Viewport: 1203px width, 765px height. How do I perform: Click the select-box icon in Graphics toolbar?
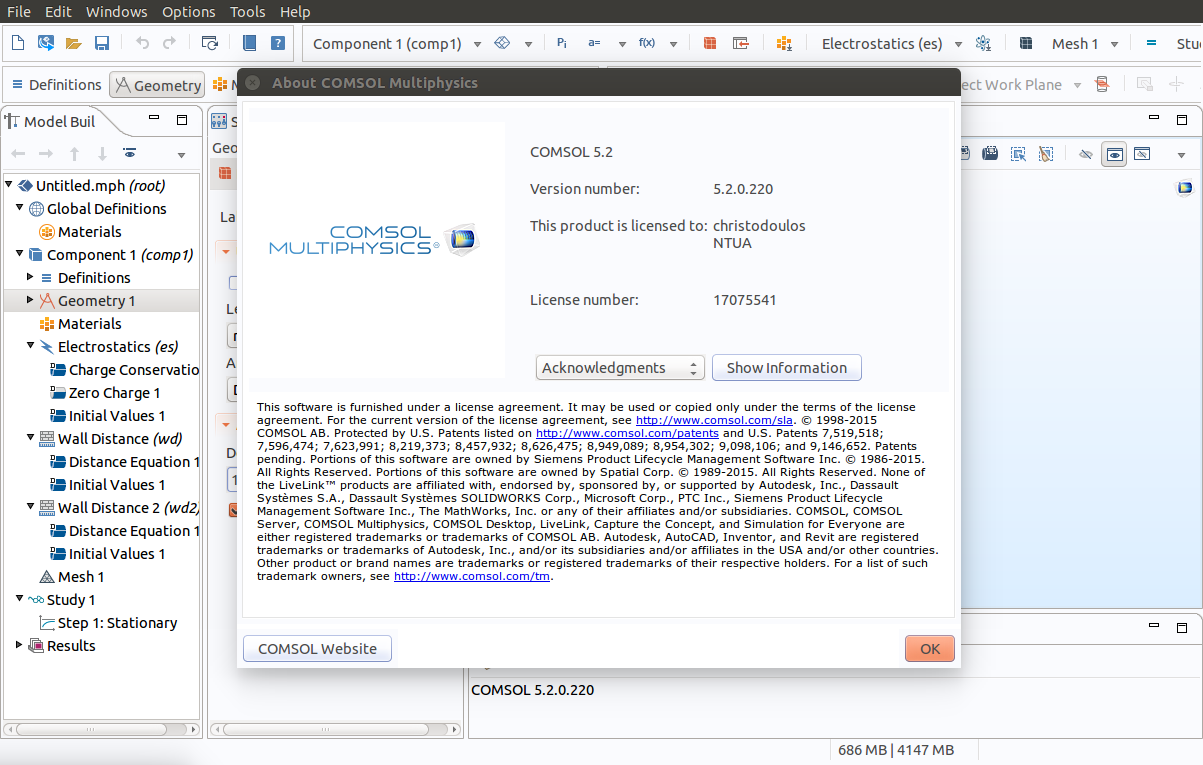1018,153
